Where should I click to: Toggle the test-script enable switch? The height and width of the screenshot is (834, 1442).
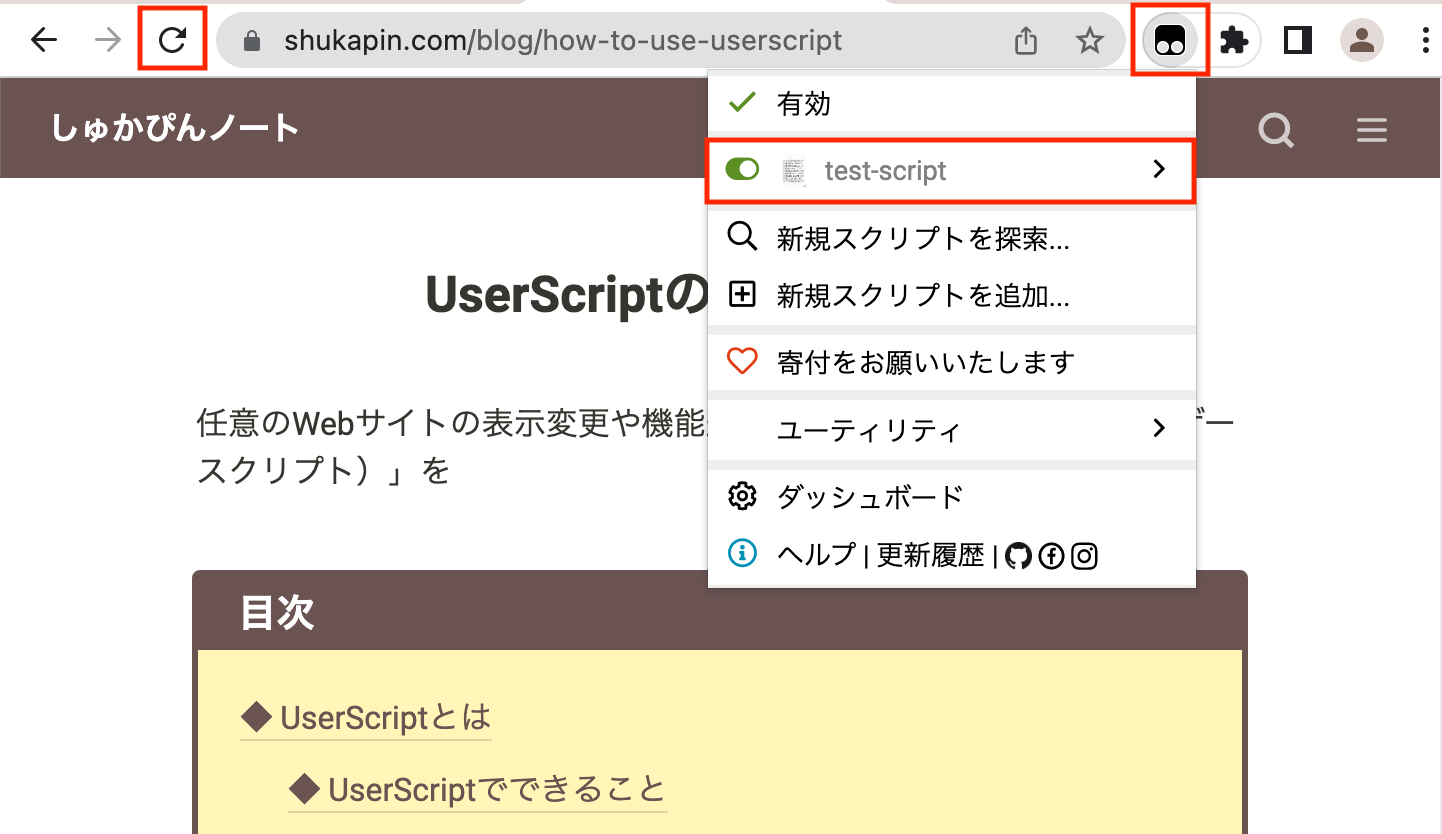click(x=742, y=170)
